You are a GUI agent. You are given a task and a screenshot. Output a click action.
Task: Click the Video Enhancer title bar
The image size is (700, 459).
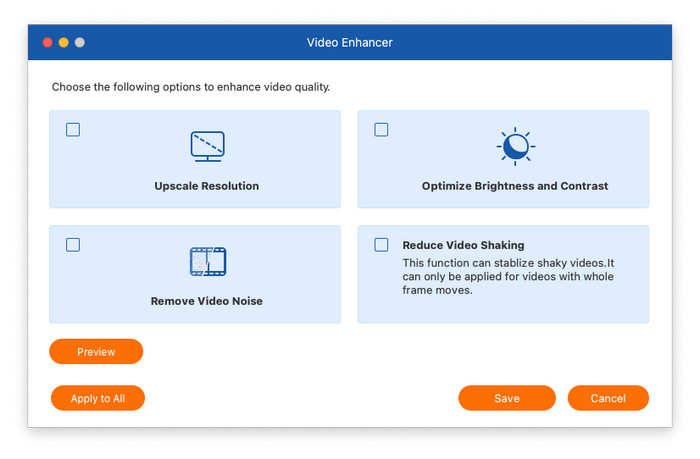point(350,43)
